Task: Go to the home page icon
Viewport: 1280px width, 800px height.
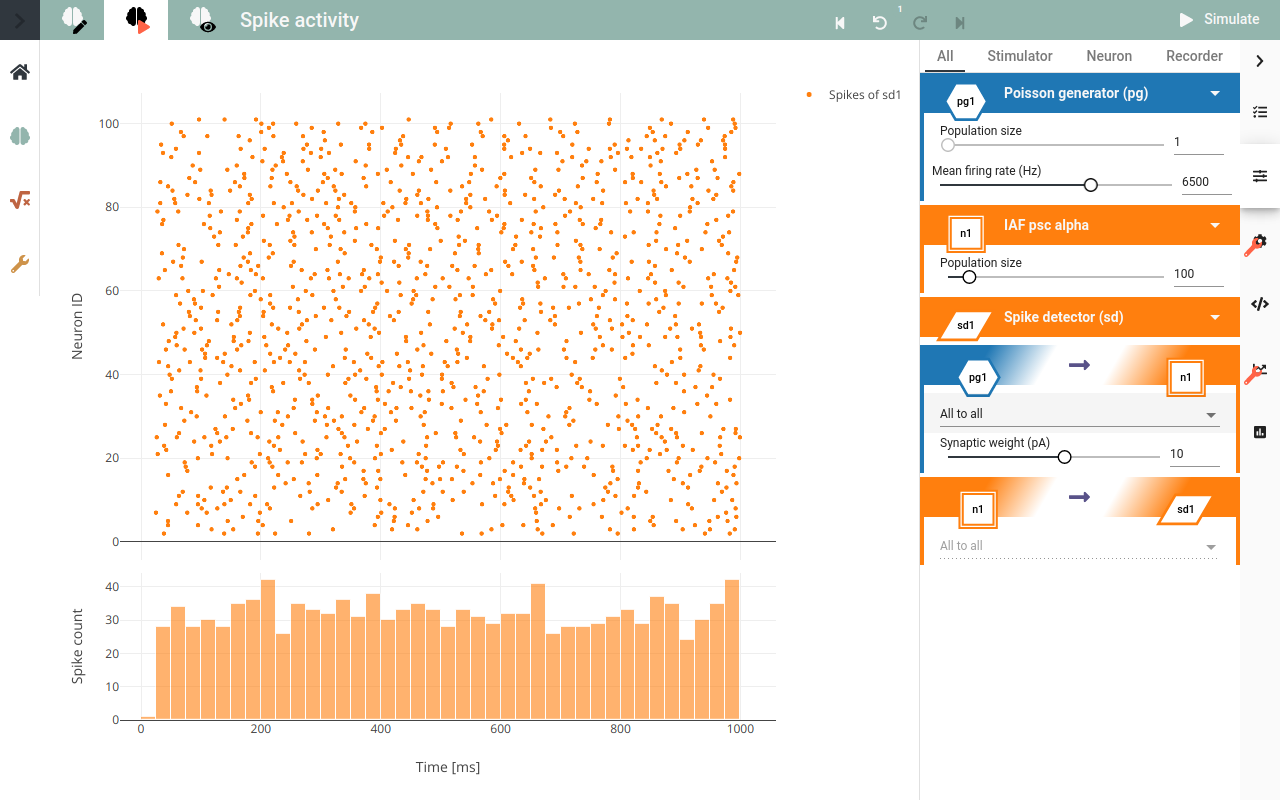Action: pos(20,72)
